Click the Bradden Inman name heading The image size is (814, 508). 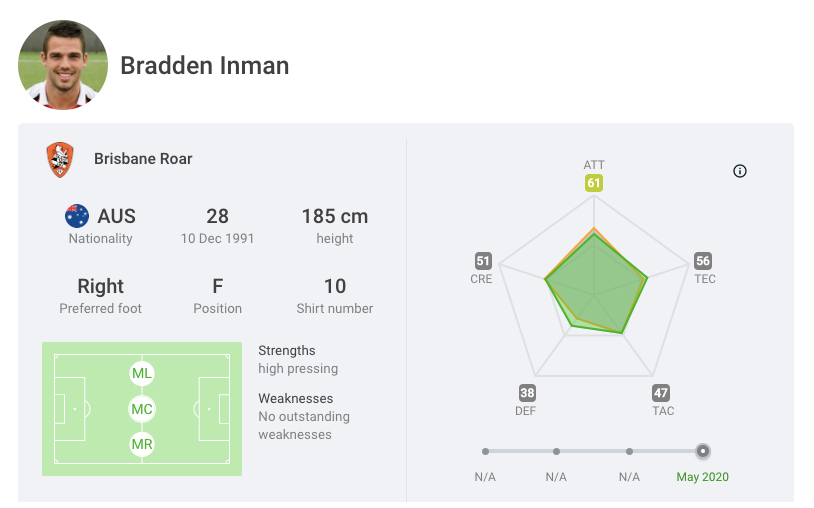coord(204,66)
